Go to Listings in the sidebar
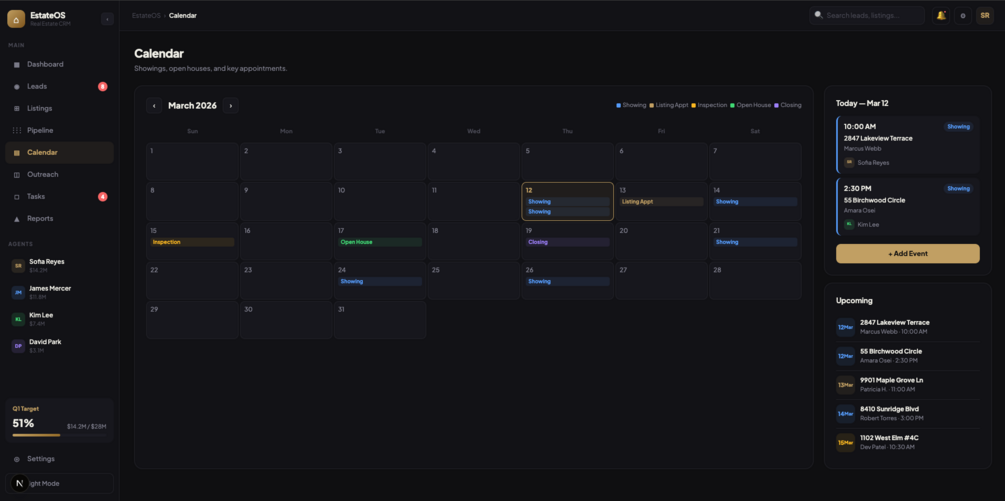The height and width of the screenshot is (501, 1005). [60, 108]
